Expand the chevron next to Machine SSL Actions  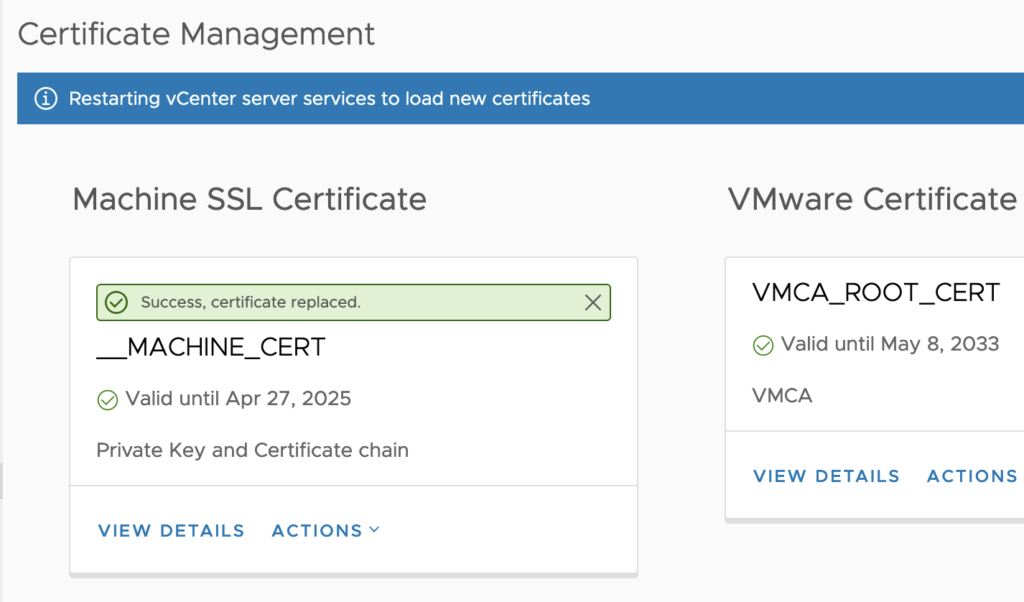[x=375, y=530]
